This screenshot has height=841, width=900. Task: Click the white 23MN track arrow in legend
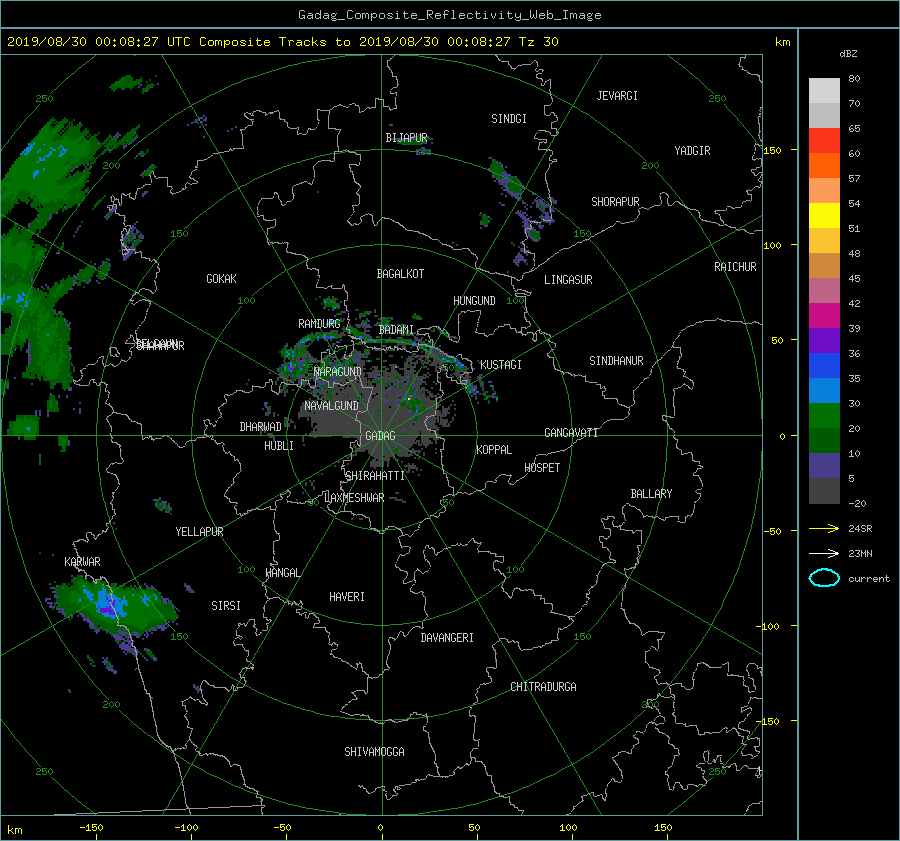pos(824,554)
